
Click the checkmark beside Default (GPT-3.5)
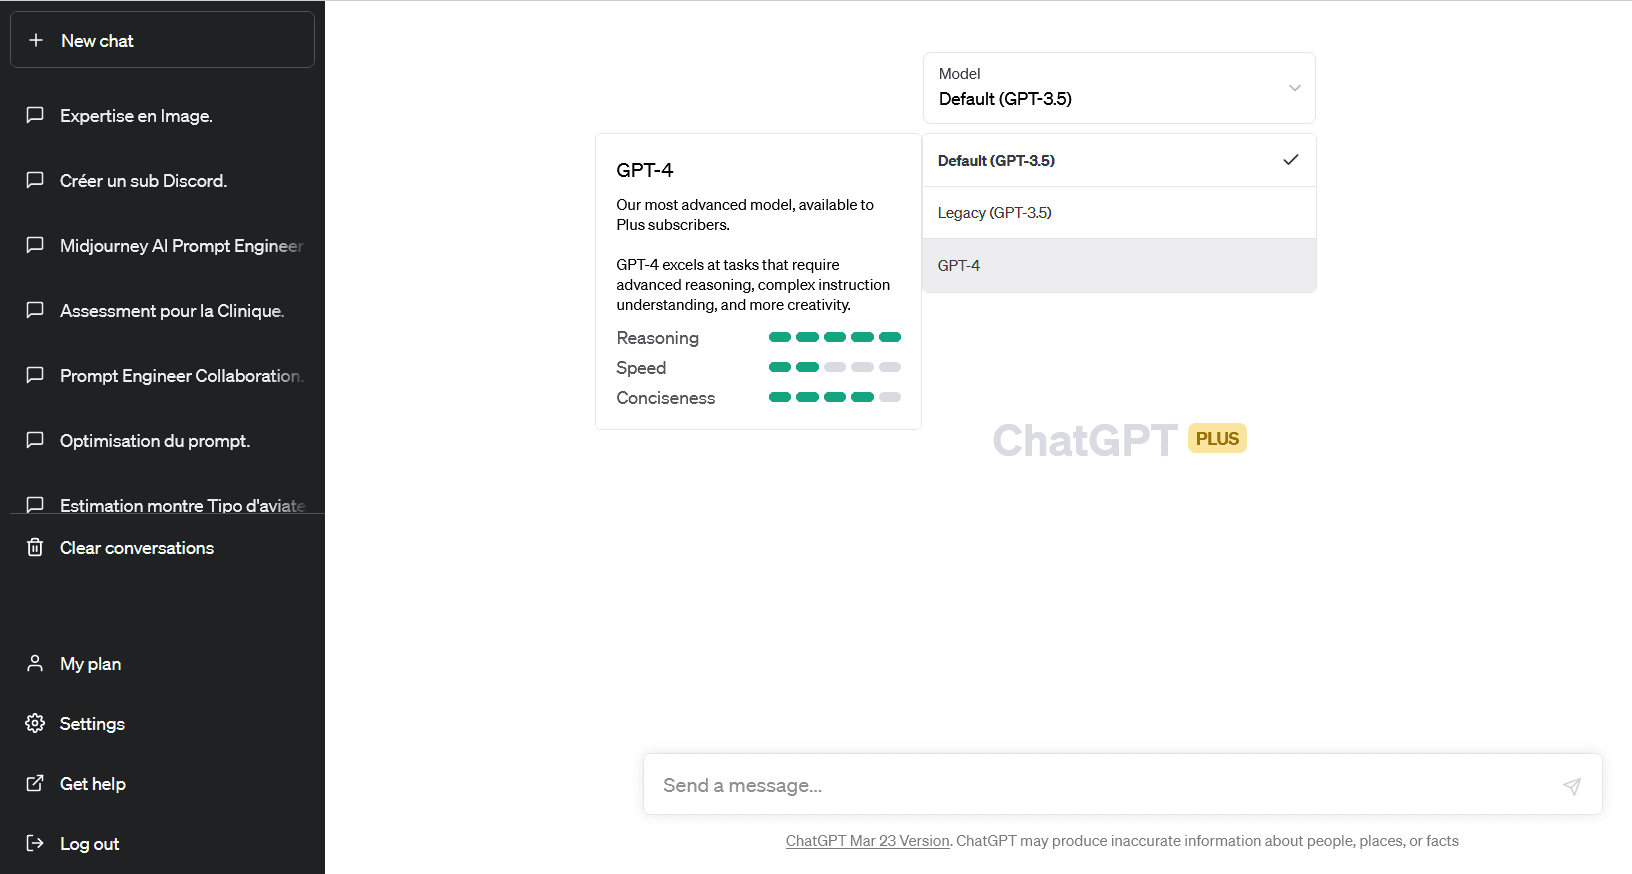click(1291, 160)
